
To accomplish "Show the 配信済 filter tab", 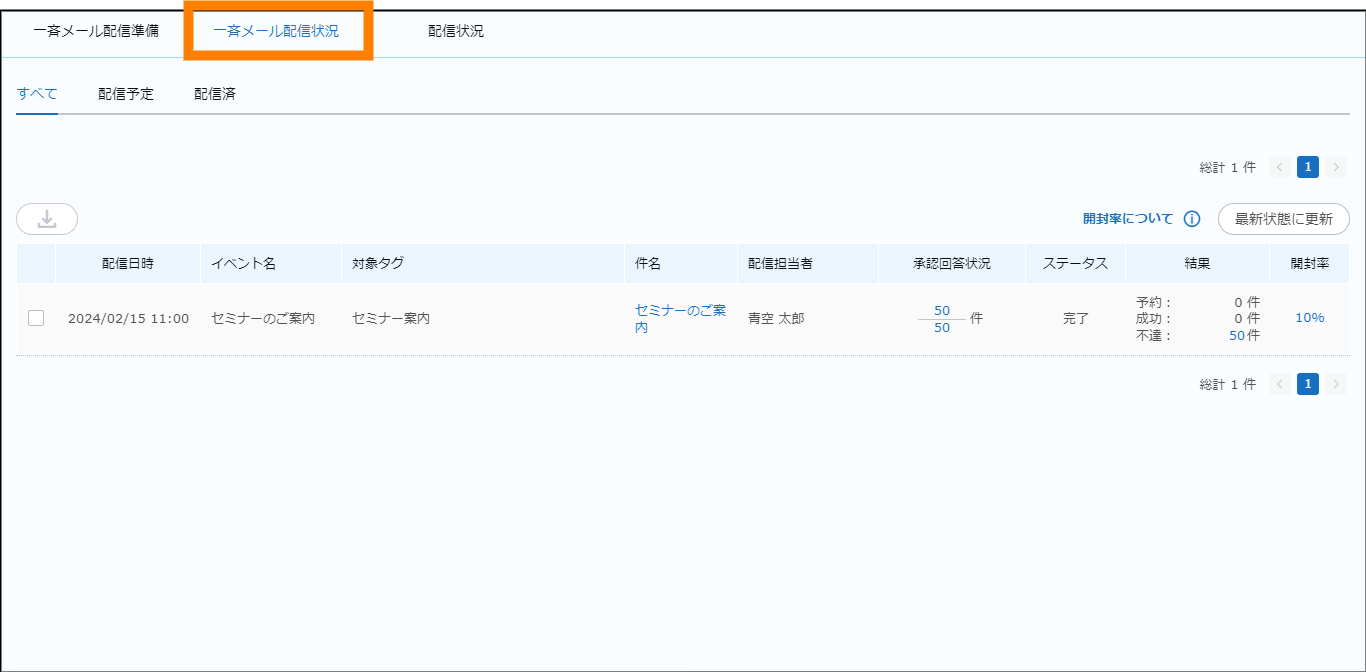I will coord(215,94).
